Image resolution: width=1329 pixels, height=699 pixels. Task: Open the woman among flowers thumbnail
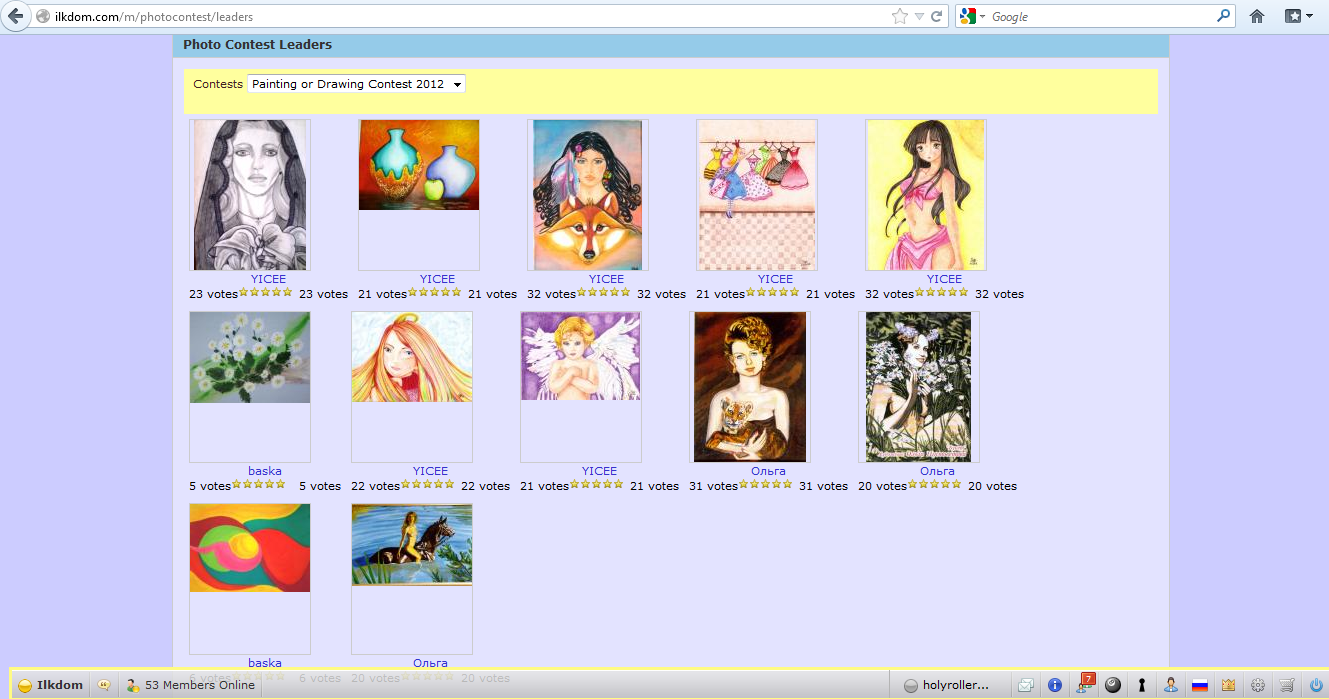(919, 387)
